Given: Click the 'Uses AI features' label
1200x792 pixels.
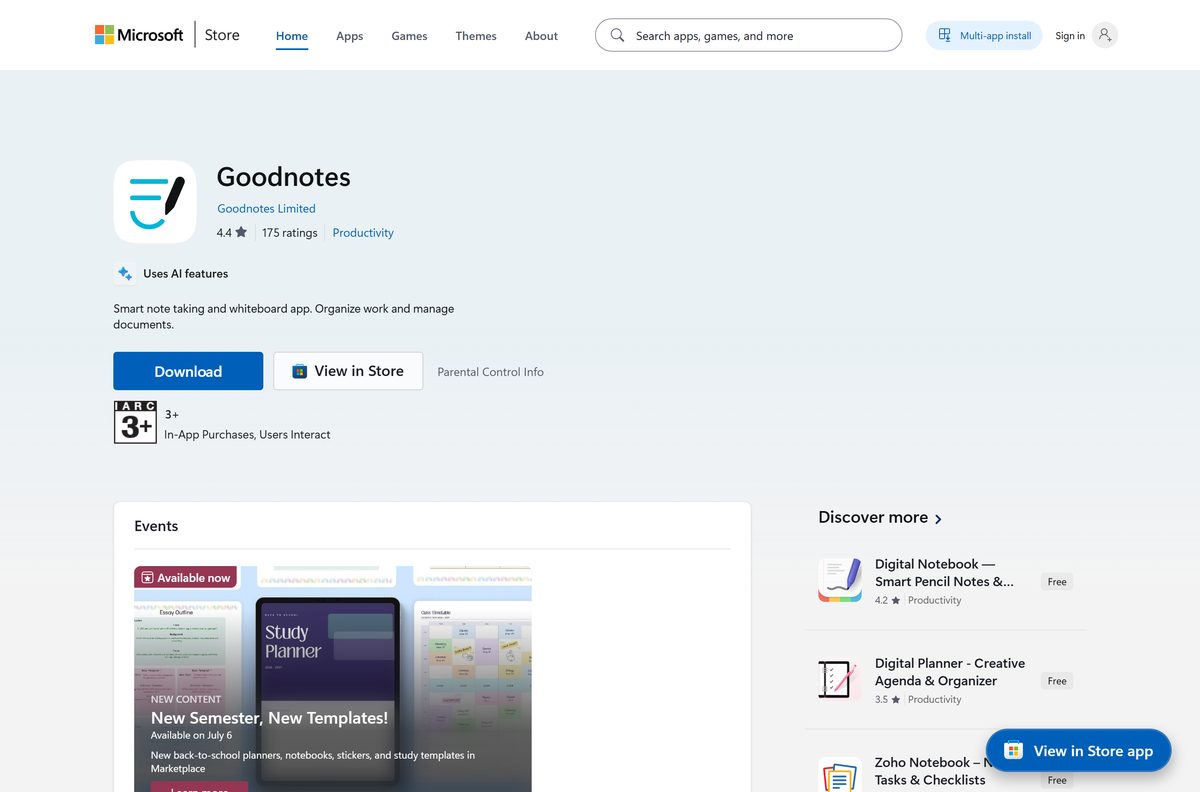Looking at the screenshot, I should pos(185,273).
